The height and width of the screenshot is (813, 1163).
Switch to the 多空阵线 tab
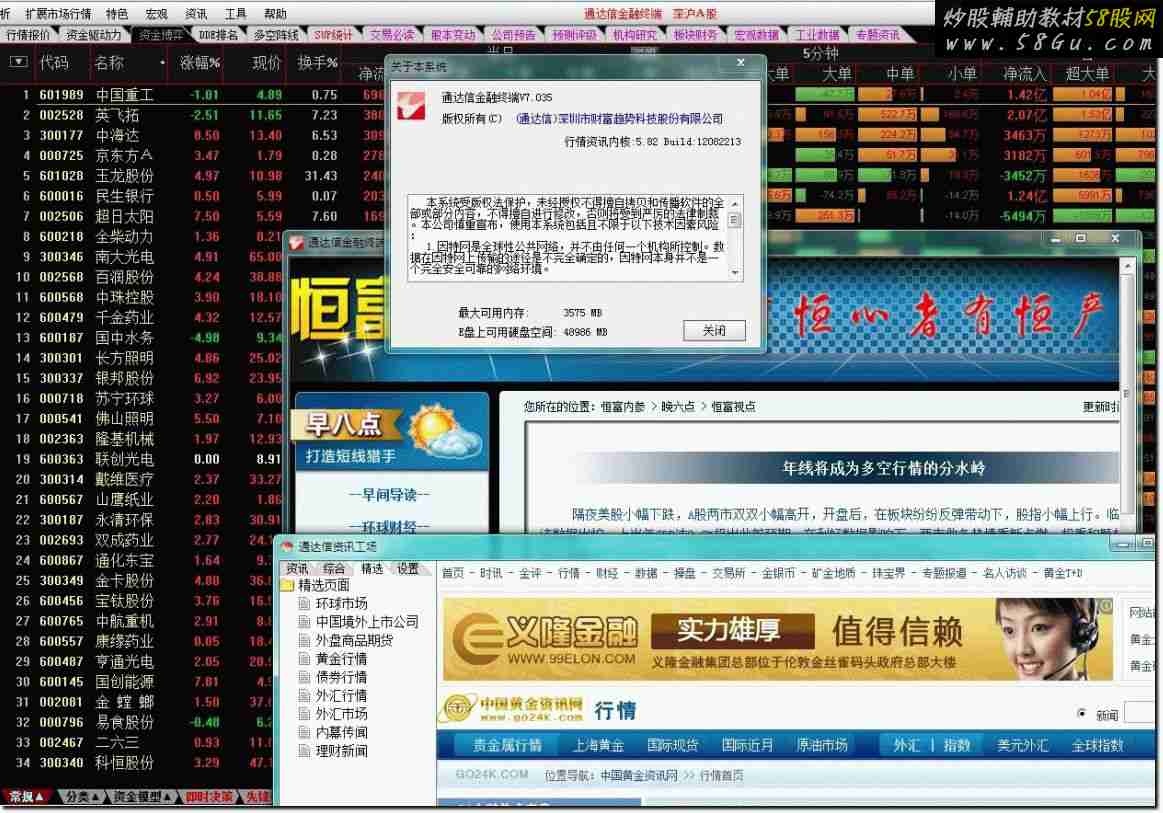coord(276,35)
